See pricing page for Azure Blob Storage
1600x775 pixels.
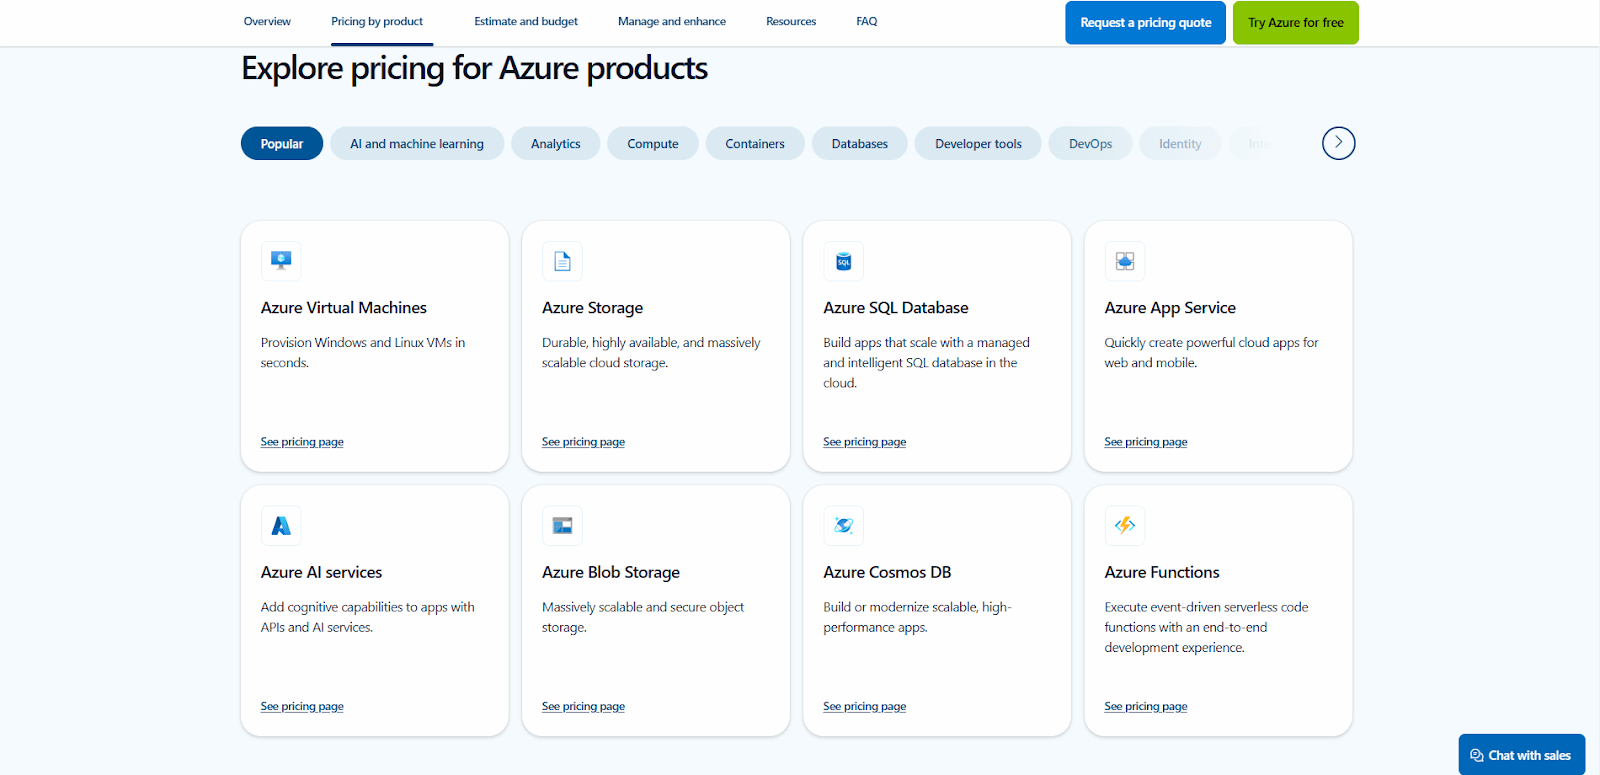(583, 706)
